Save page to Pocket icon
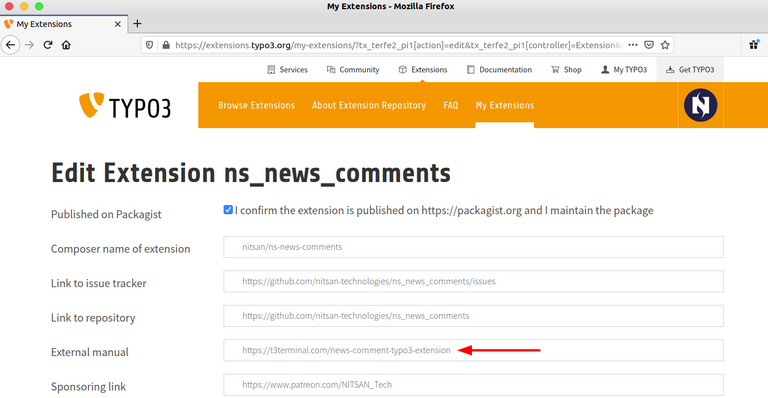Image resolution: width=768 pixels, height=398 pixels. (x=649, y=45)
